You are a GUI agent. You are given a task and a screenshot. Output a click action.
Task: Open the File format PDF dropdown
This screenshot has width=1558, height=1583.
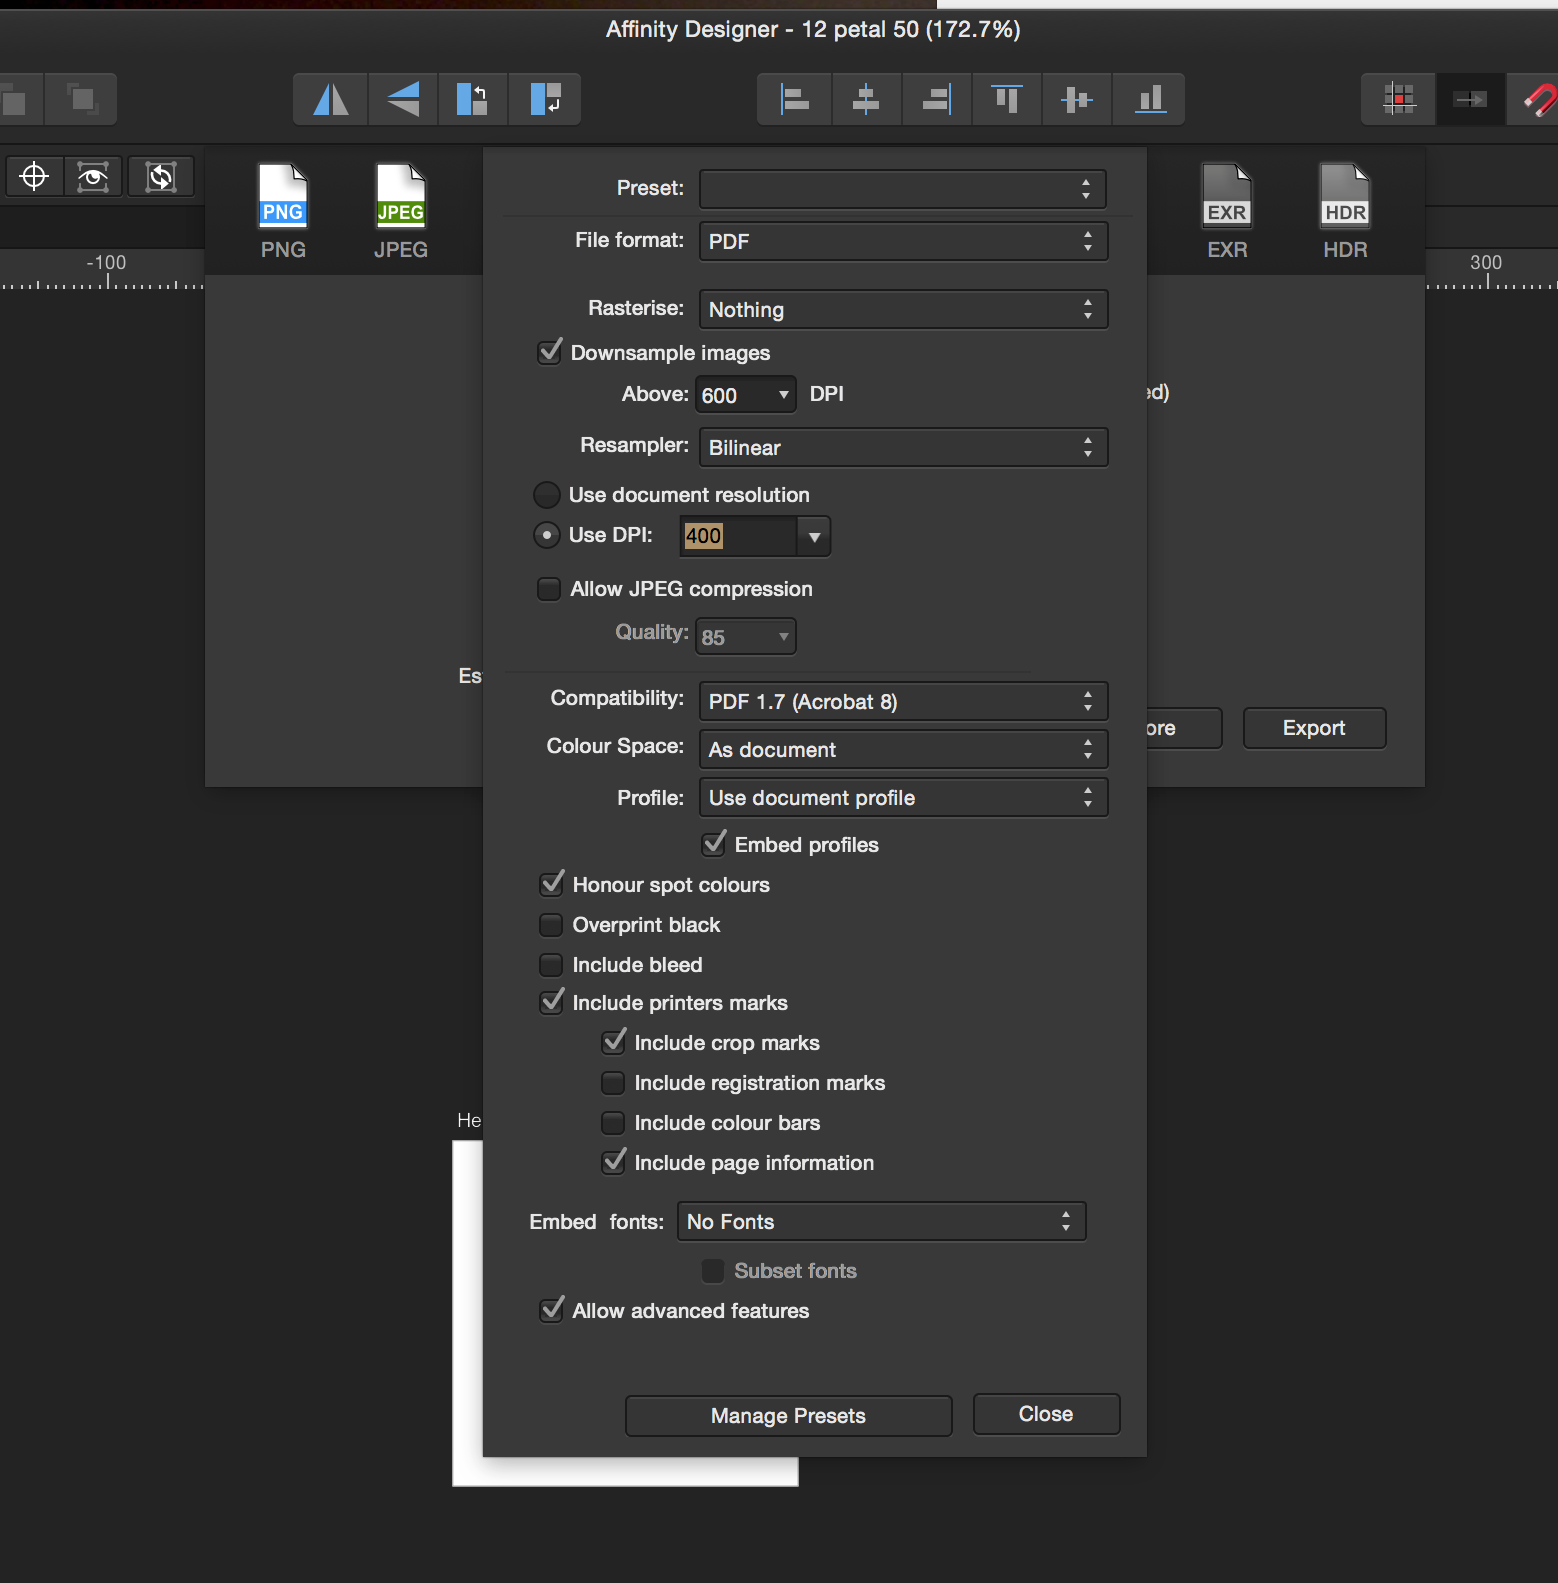(903, 241)
